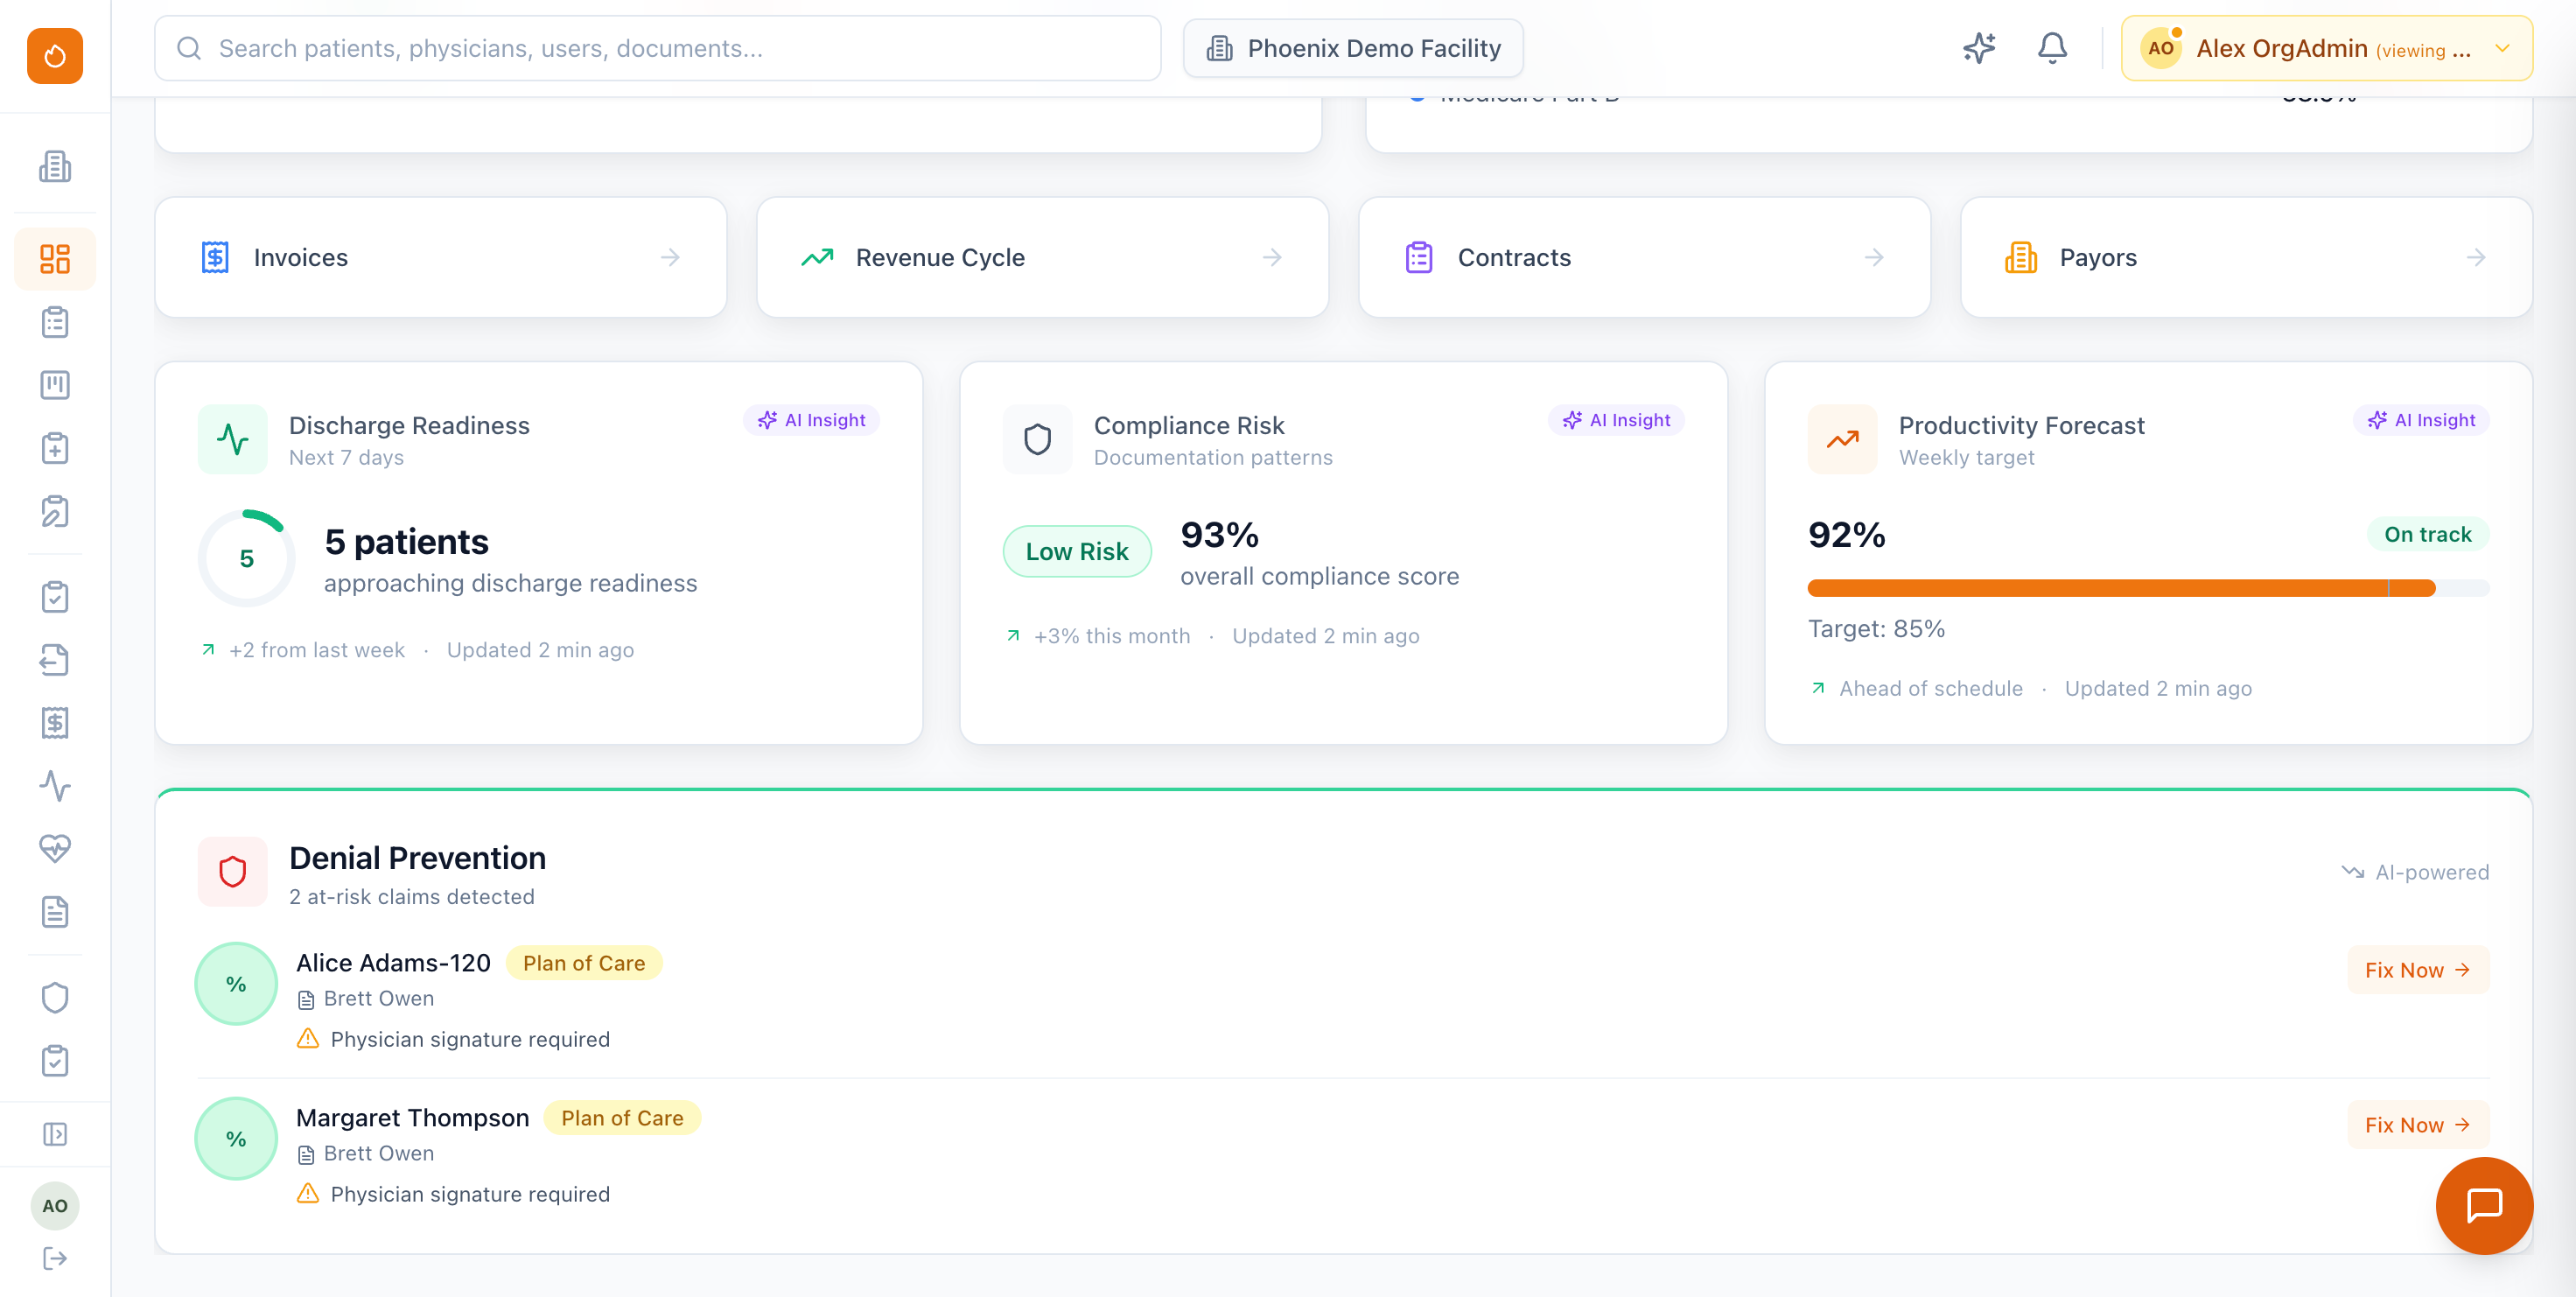Screen dimensions: 2576x1297
Task: Click Fix Now for Margaret Thompson
Action: (2418, 1123)
